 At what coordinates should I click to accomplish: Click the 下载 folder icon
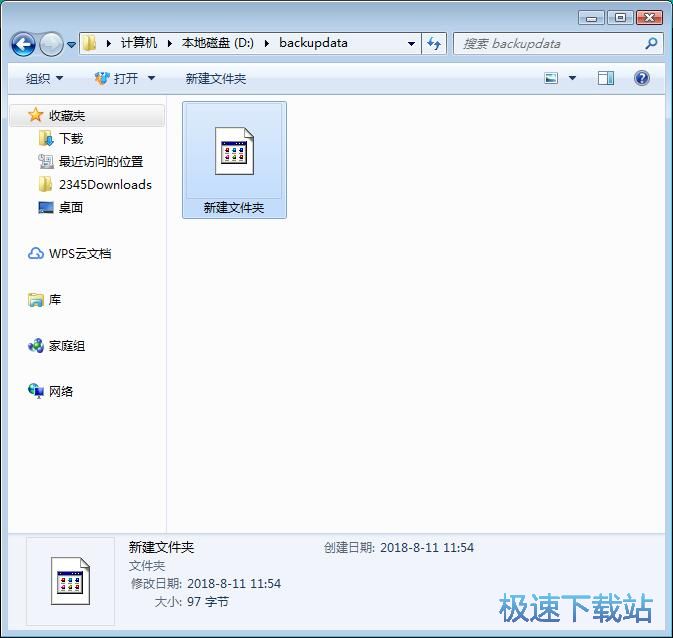(45, 138)
